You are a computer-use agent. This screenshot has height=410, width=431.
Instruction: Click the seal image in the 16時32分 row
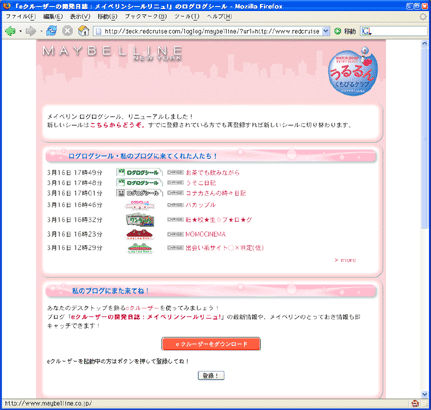tap(140, 220)
